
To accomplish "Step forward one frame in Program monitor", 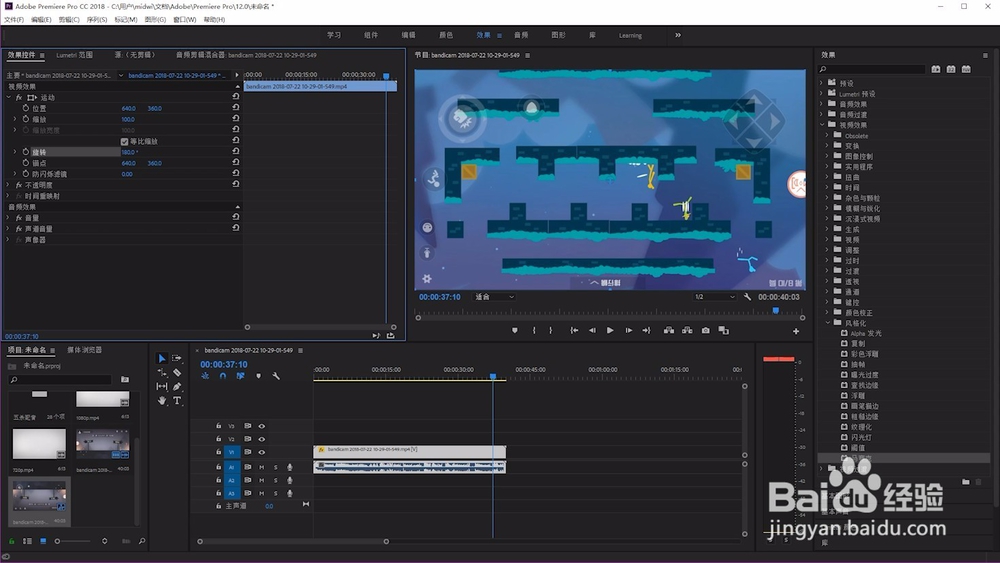I will 628,330.
